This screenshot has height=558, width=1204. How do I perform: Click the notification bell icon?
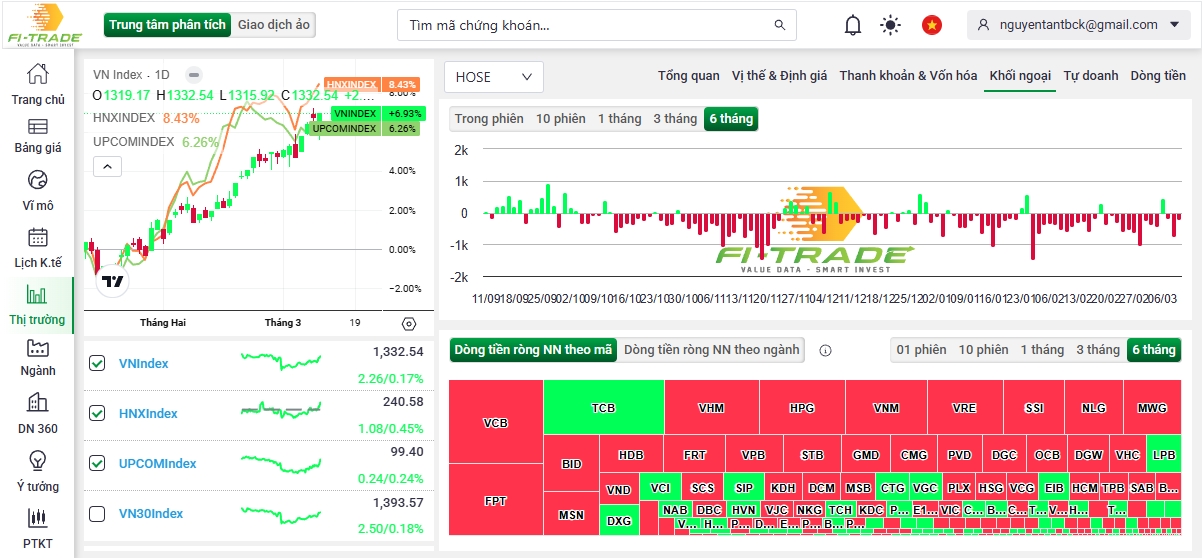point(852,25)
